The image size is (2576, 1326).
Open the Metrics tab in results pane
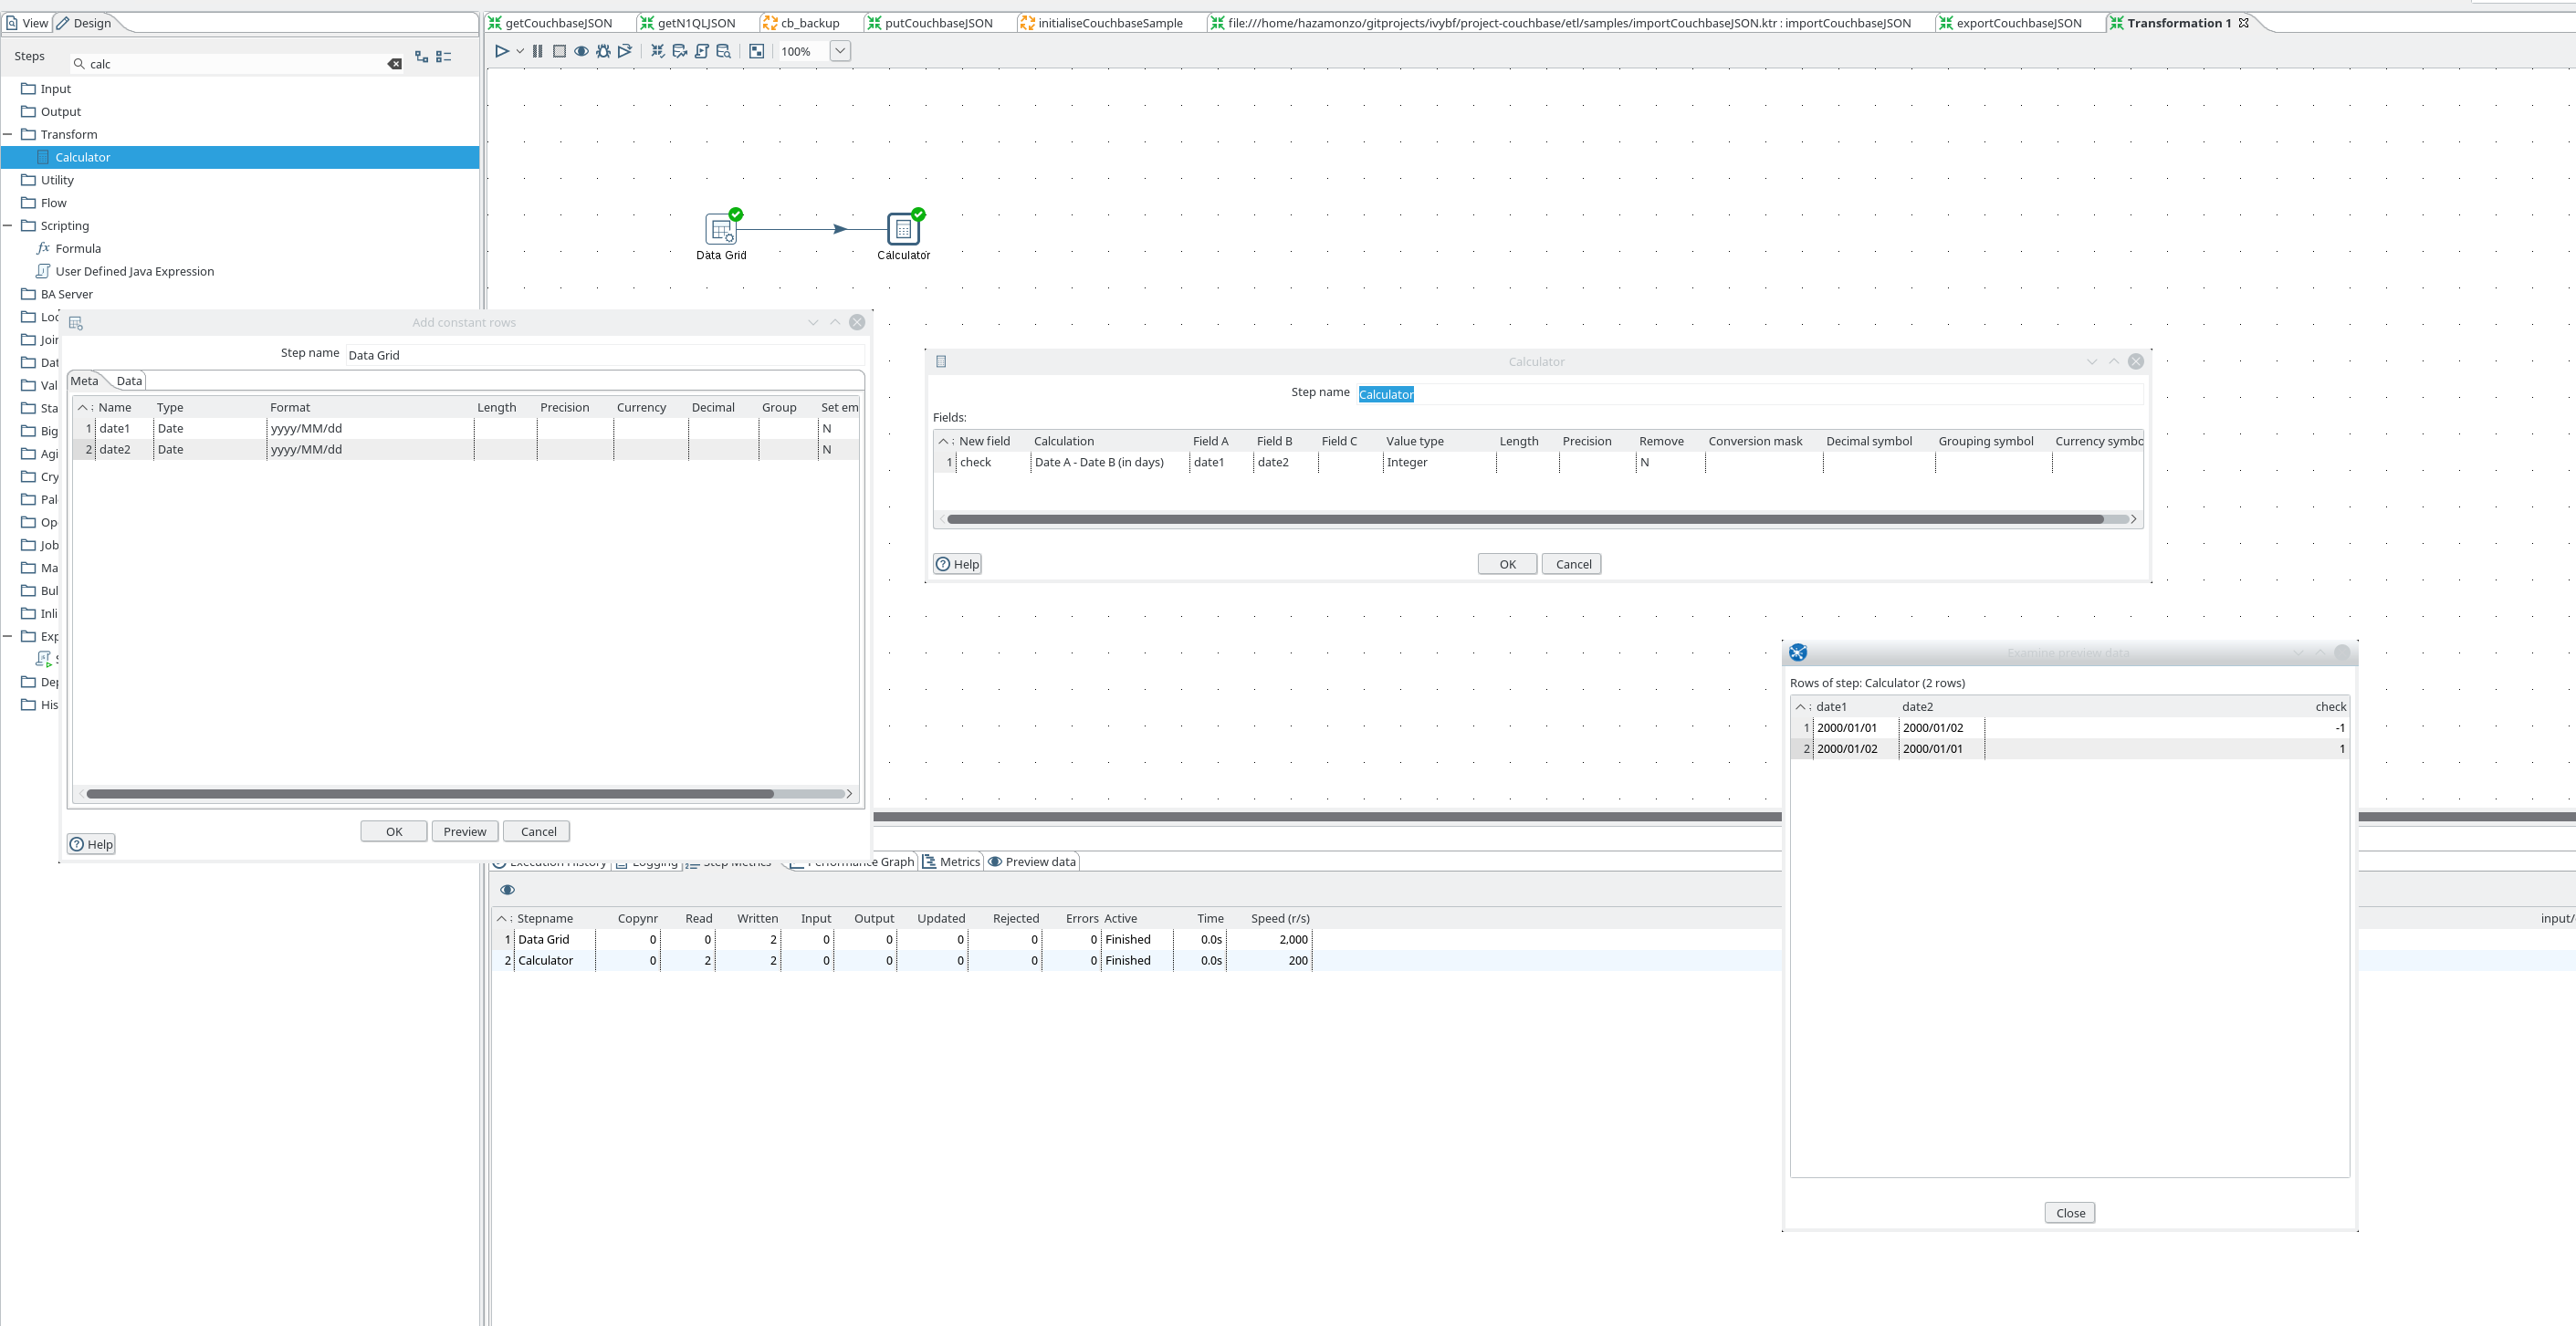[951, 862]
